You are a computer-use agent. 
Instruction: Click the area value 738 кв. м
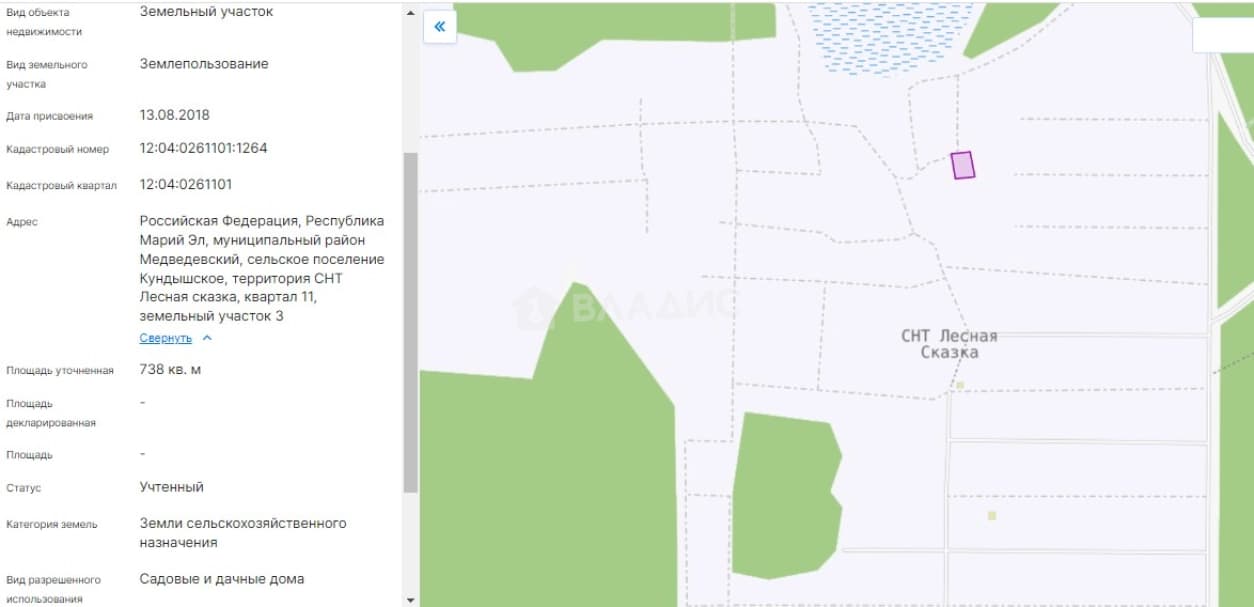pyautogui.click(x=170, y=369)
